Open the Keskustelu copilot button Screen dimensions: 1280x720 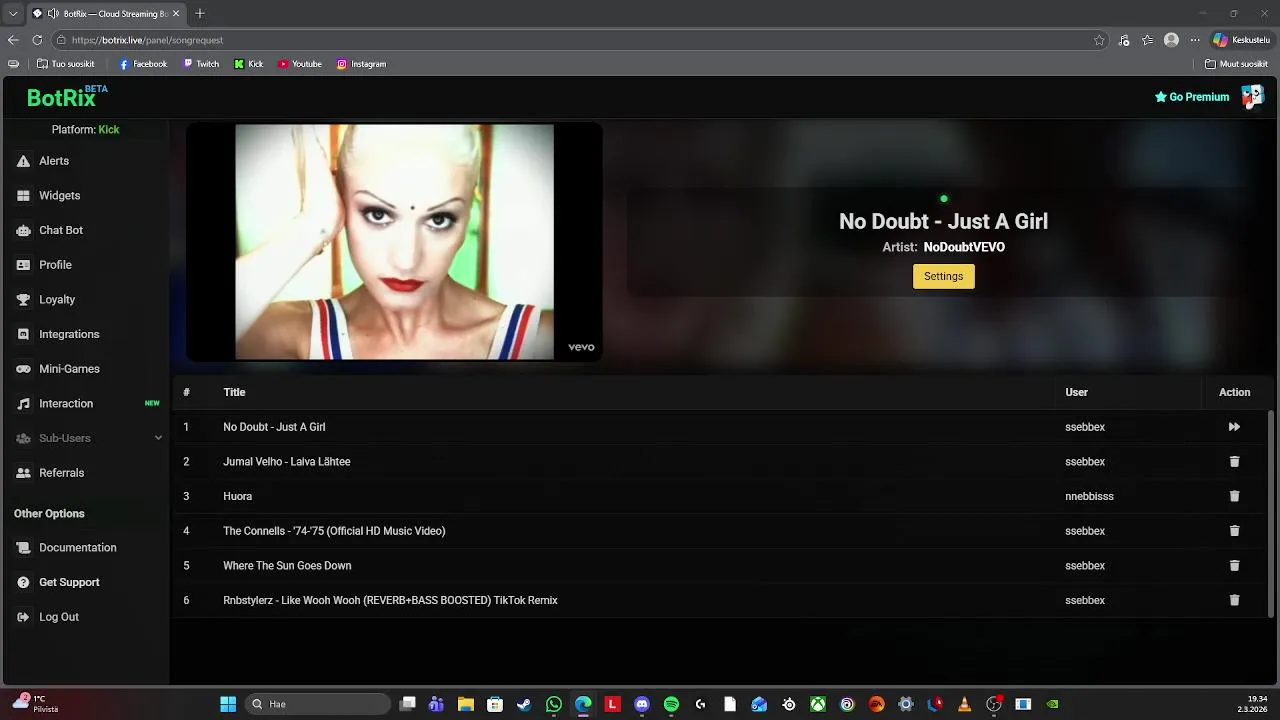tap(1241, 40)
